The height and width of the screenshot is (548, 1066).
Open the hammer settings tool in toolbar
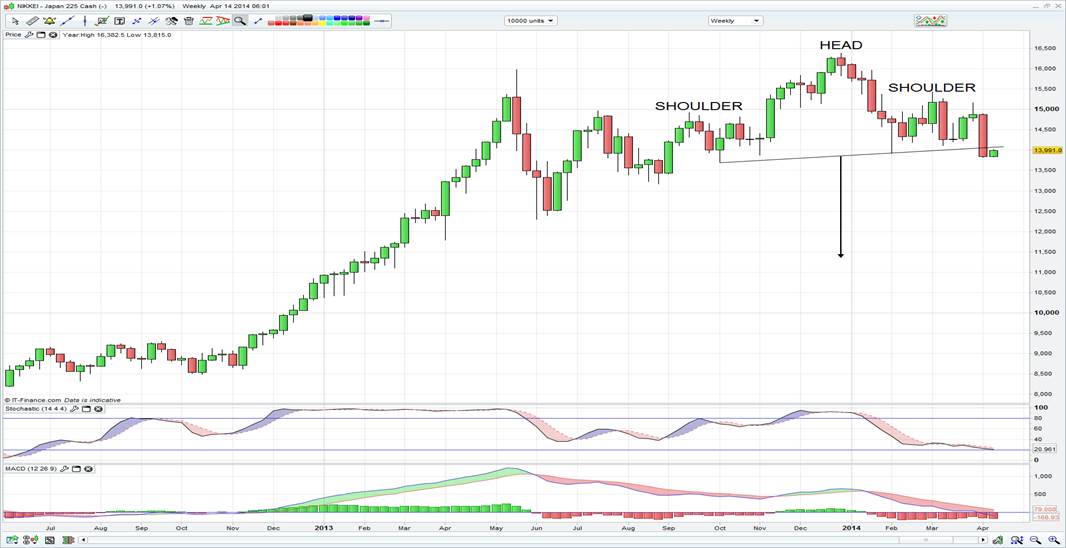pos(172,21)
